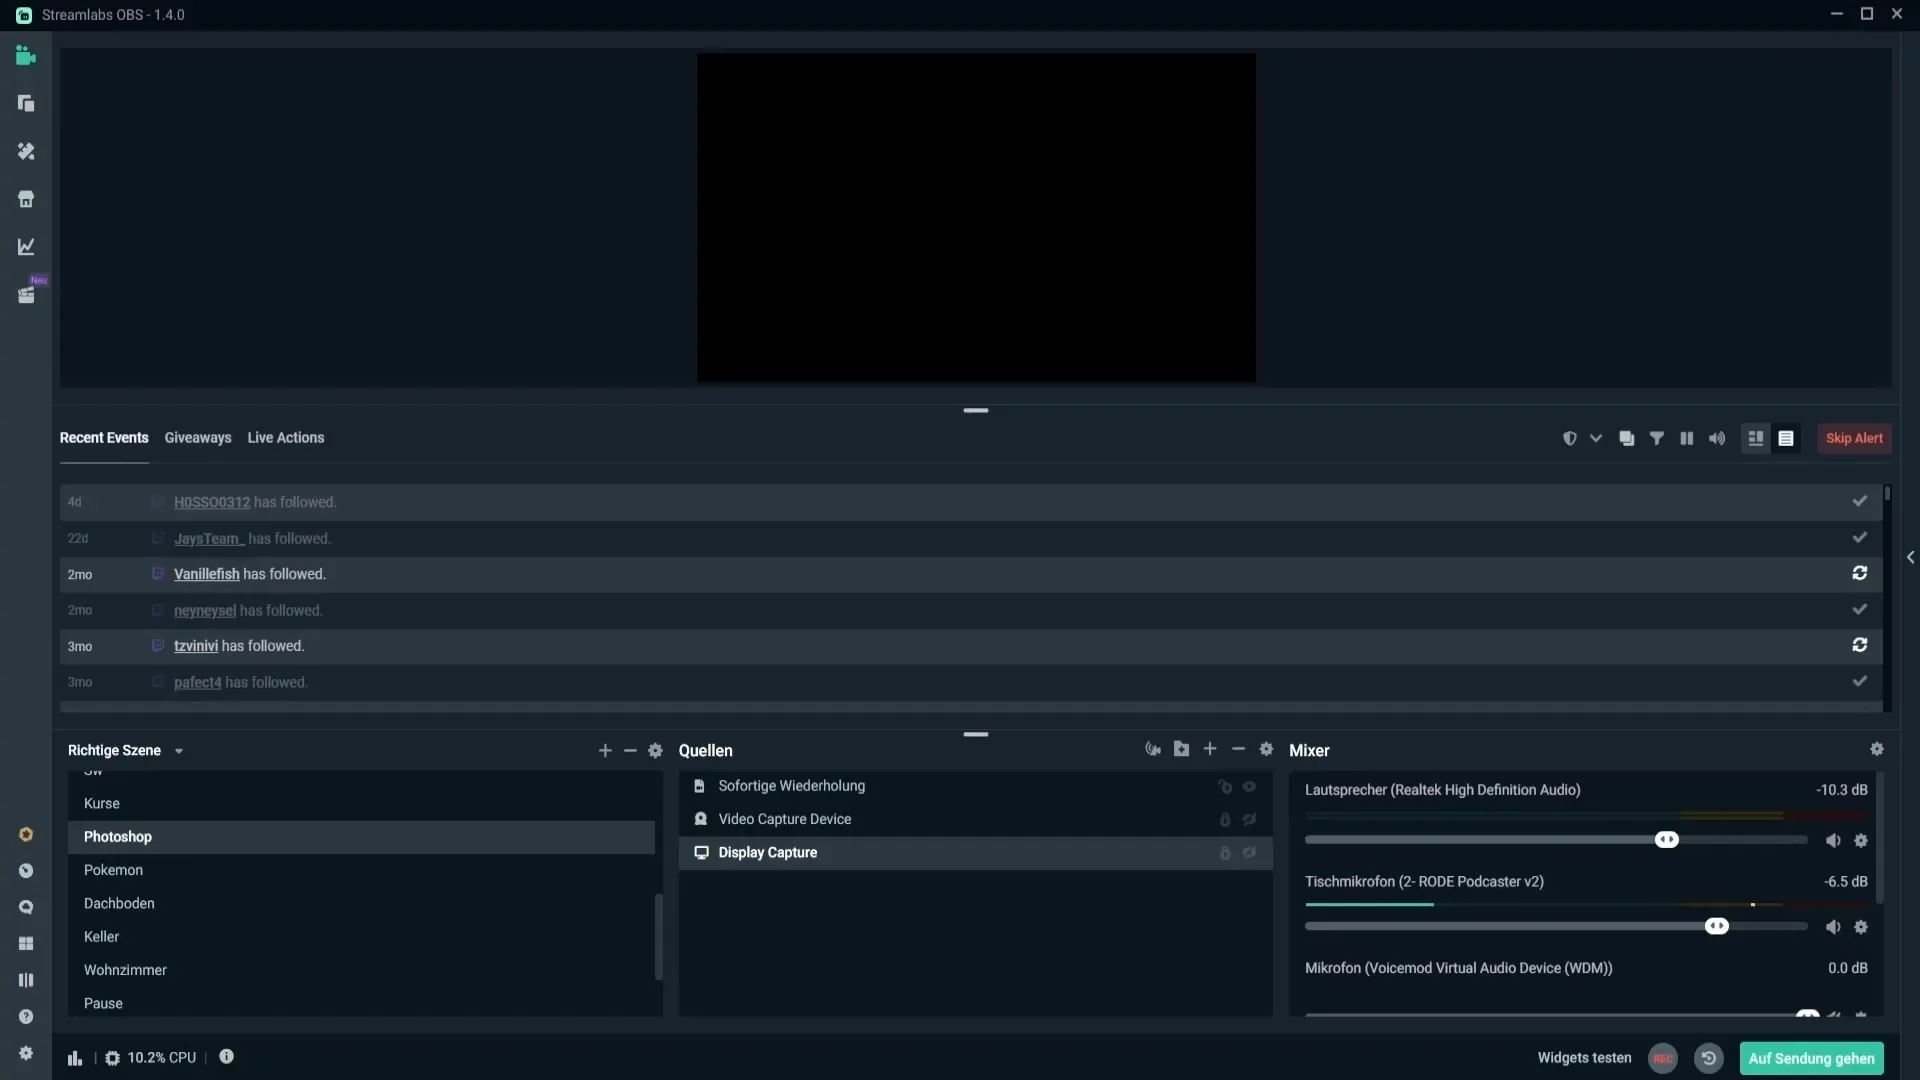Add a new scene with the plus icon

[605, 751]
